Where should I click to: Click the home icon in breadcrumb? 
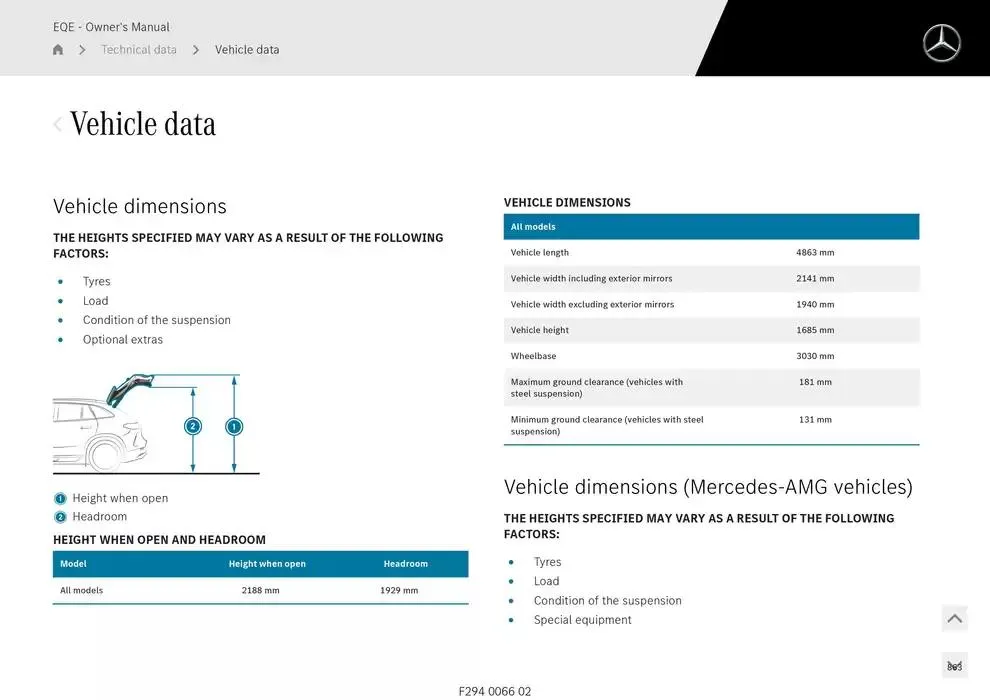pos(58,50)
